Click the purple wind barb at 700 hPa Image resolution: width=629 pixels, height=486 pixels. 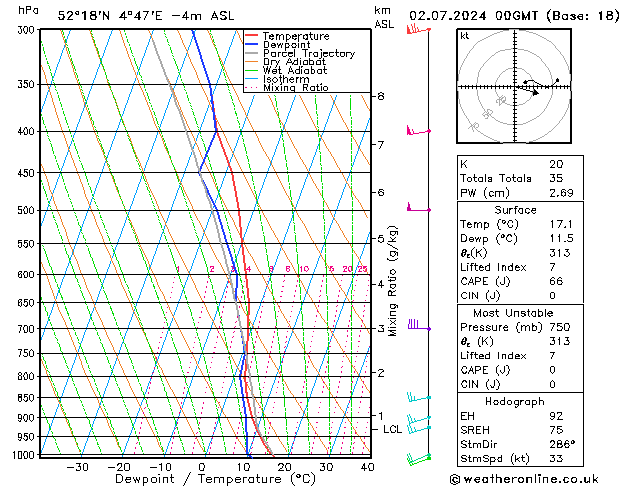click(x=419, y=325)
